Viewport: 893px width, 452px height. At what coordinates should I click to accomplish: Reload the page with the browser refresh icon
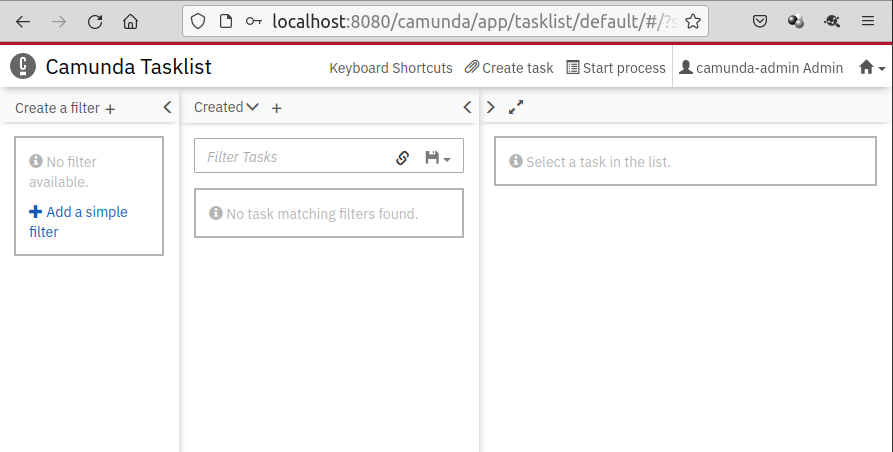coord(95,21)
